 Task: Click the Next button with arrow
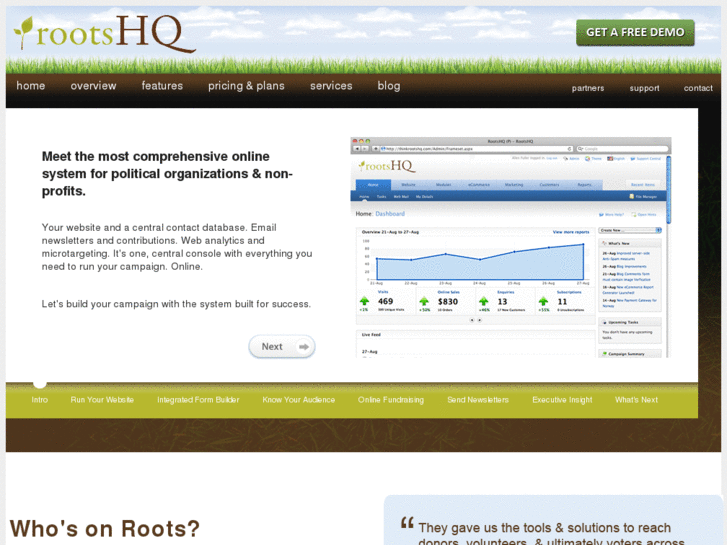tap(282, 346)
